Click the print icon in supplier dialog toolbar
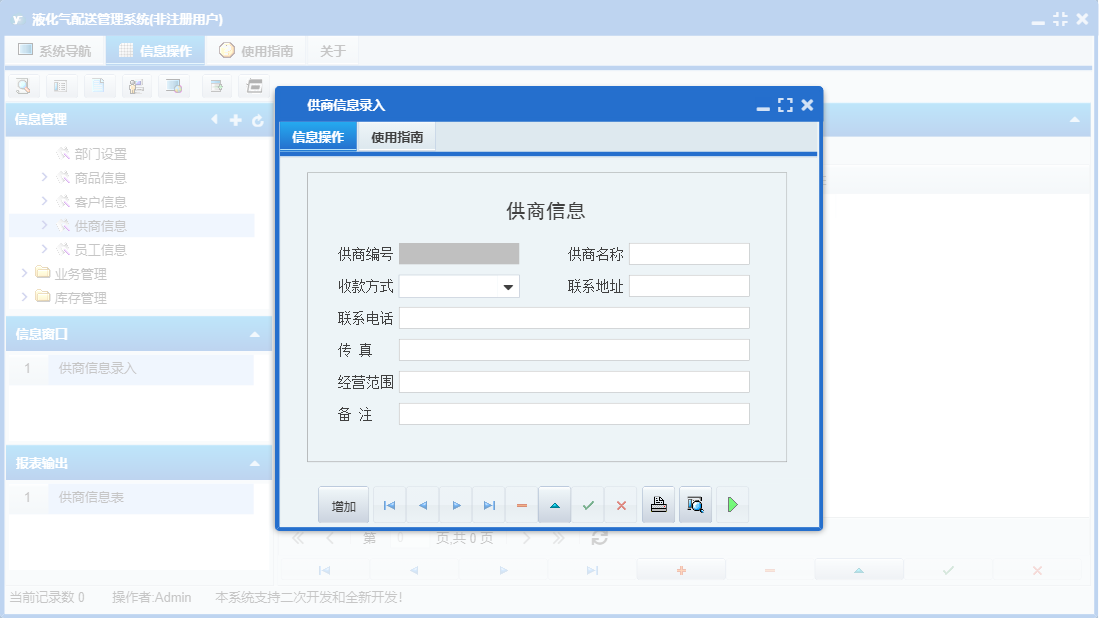The width and height of the screenshot is (1099, 618). [x=658, y=505]
